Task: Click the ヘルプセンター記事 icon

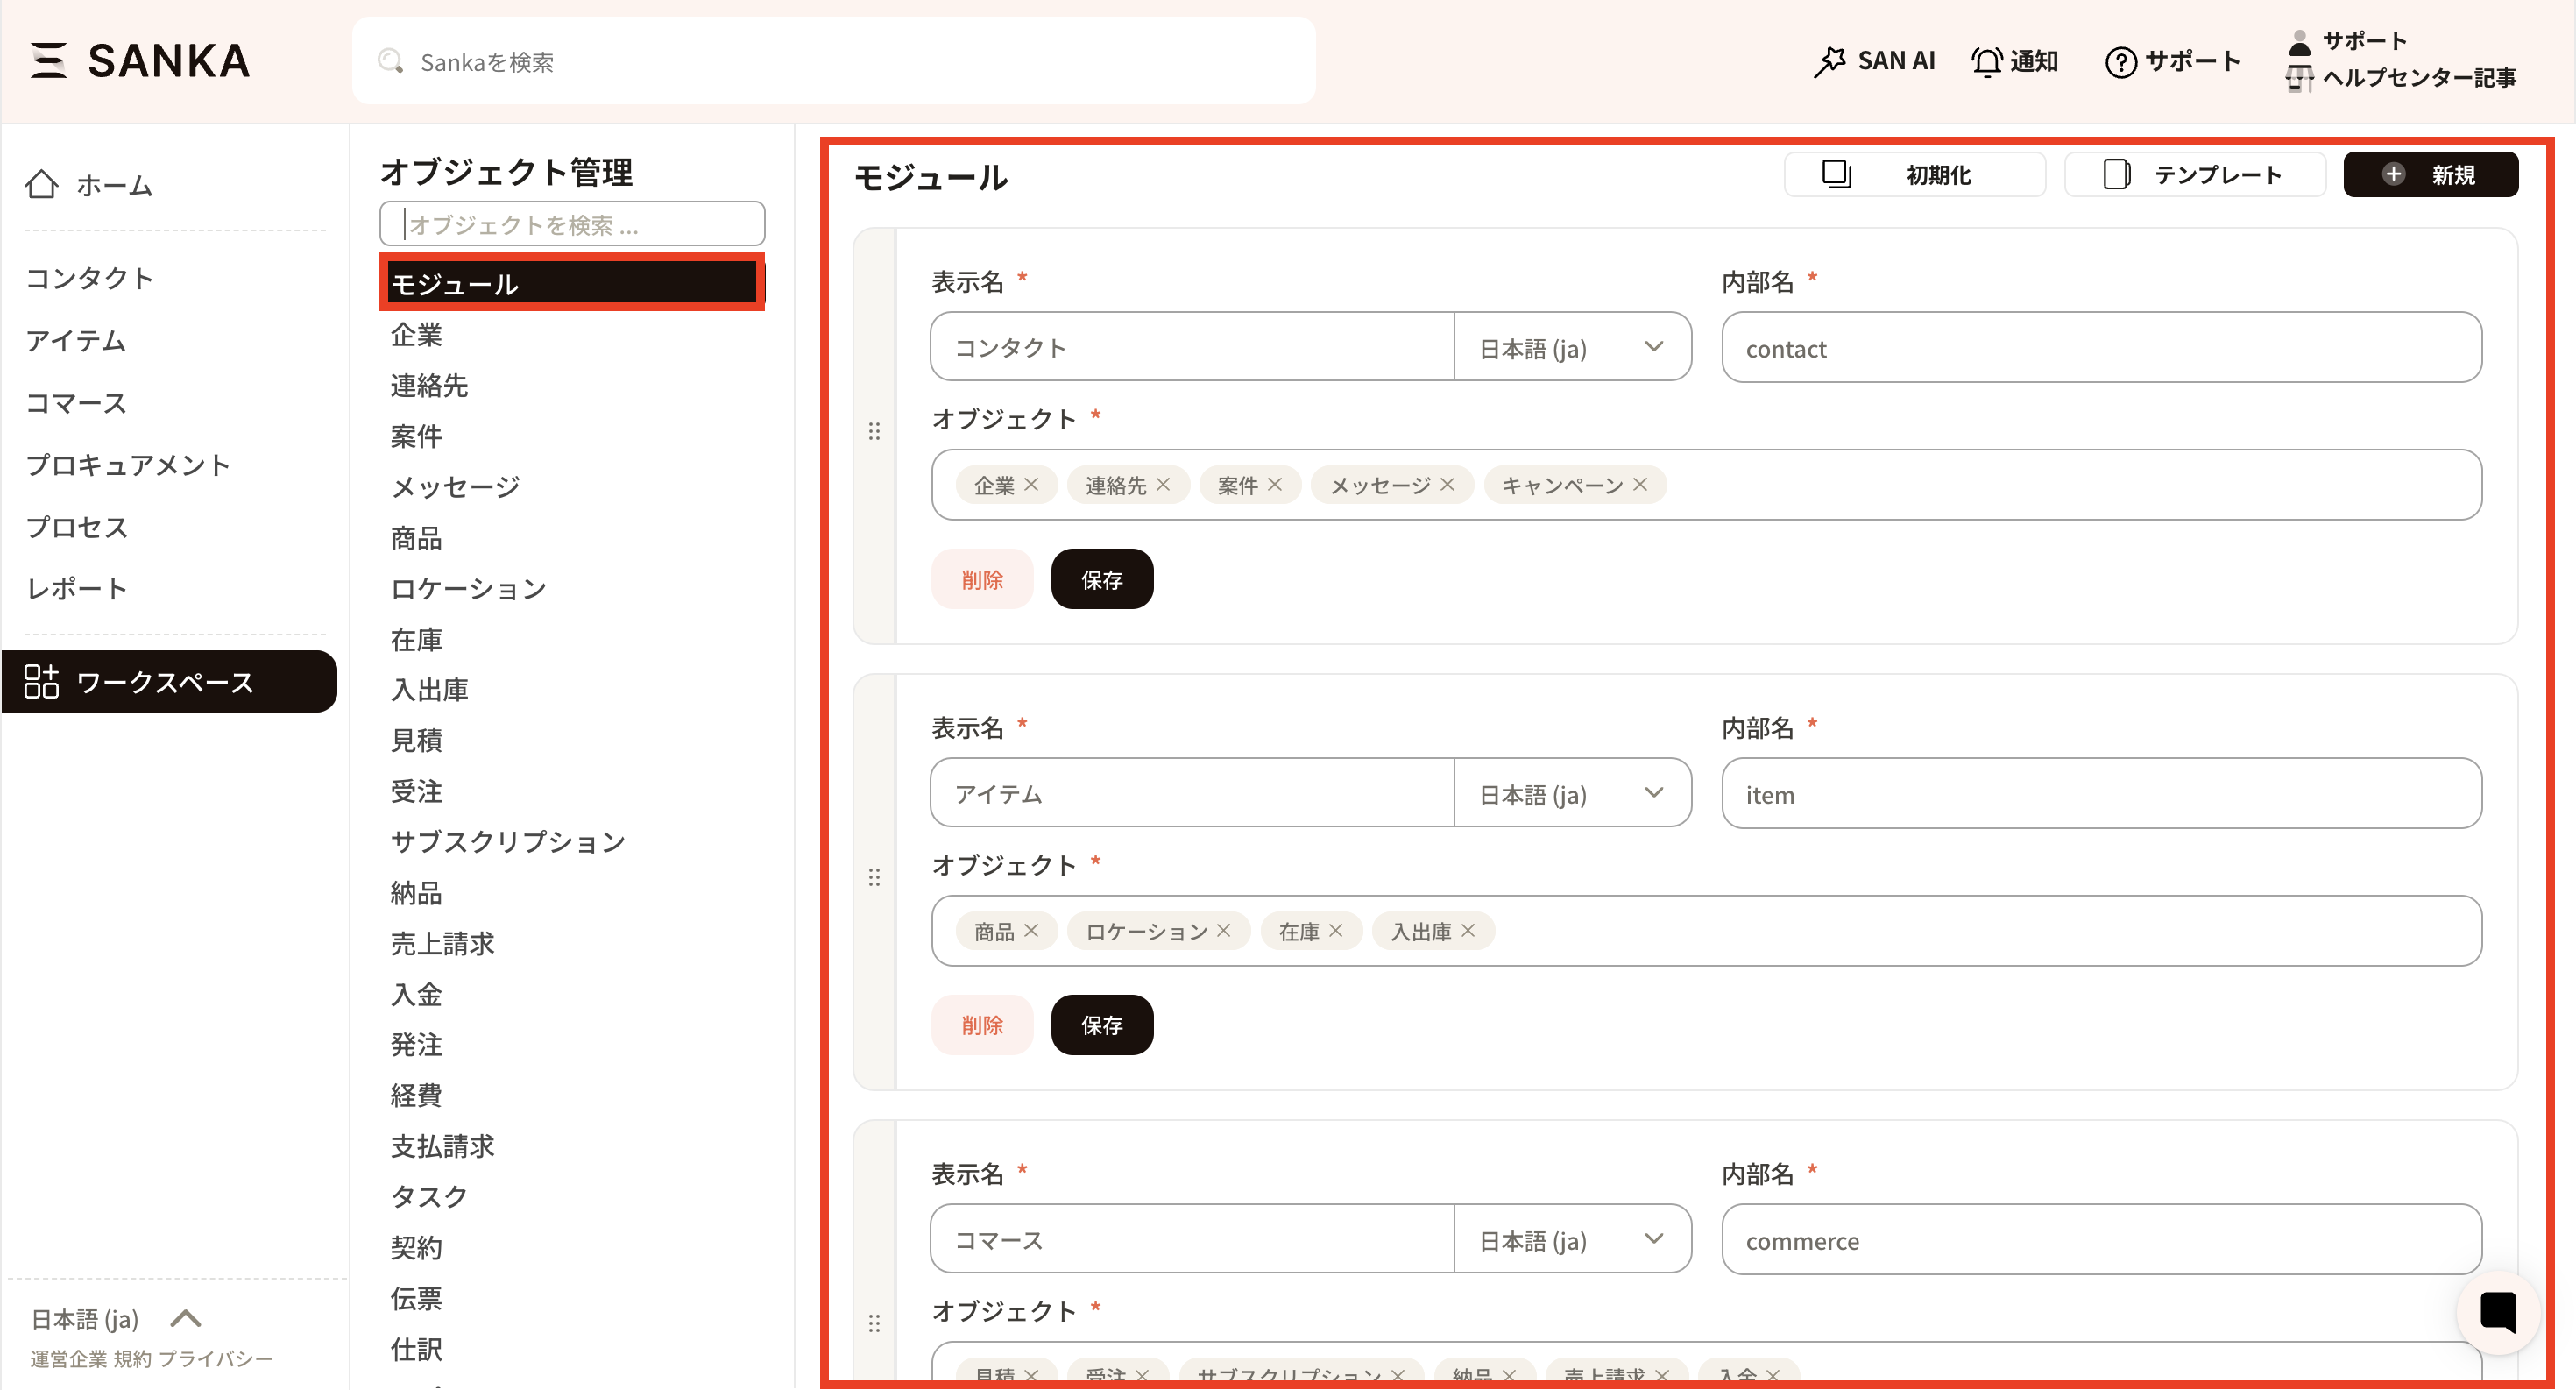Action: 2299,78
